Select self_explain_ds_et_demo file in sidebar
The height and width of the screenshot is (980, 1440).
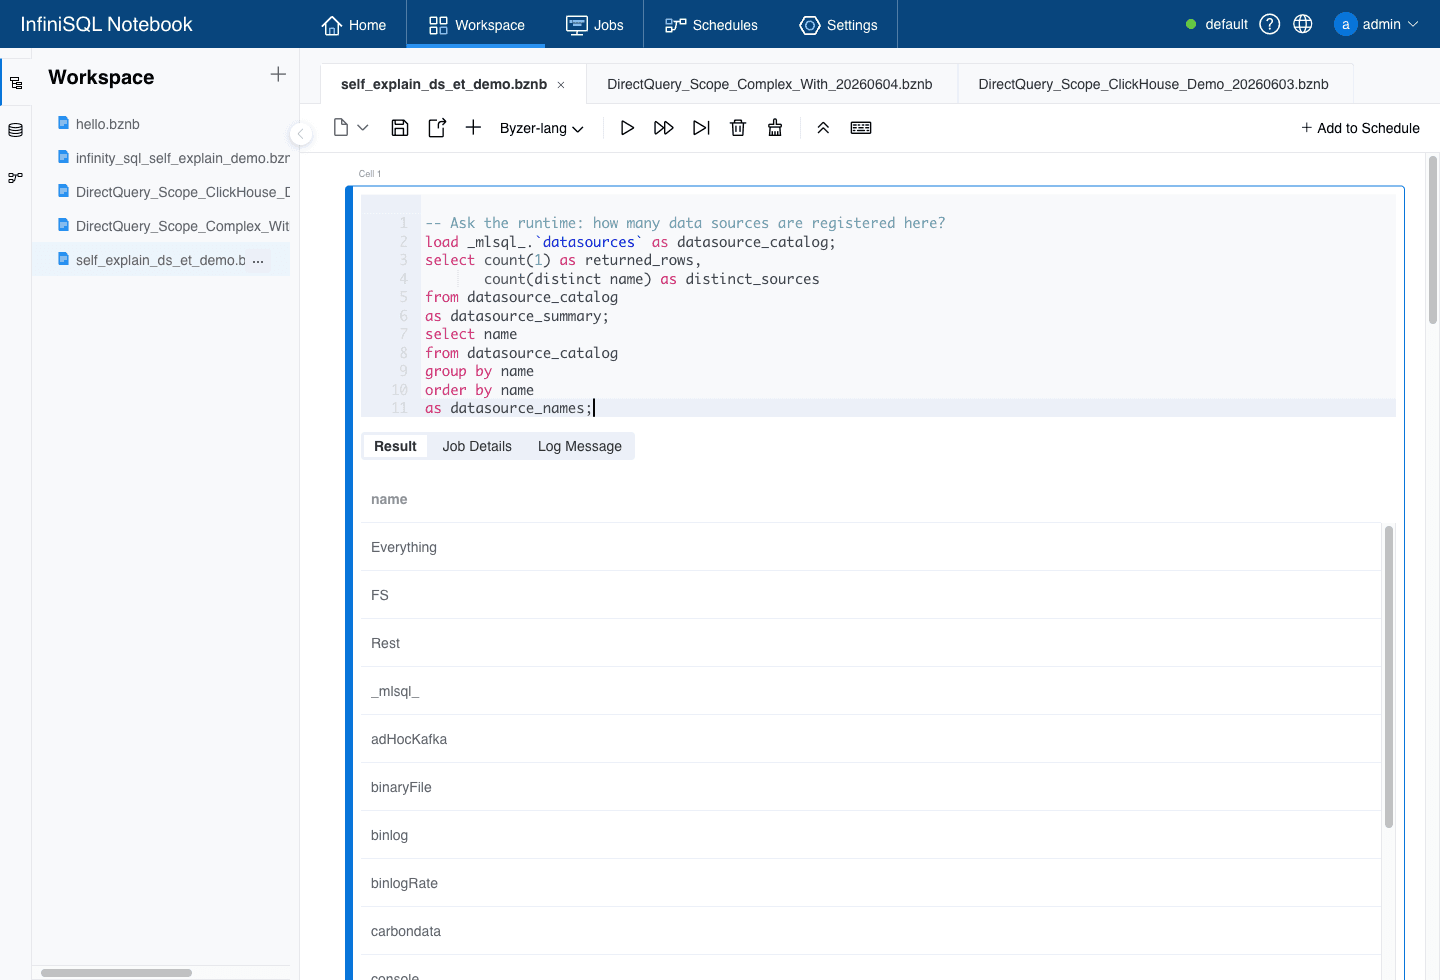pos(160,260)
